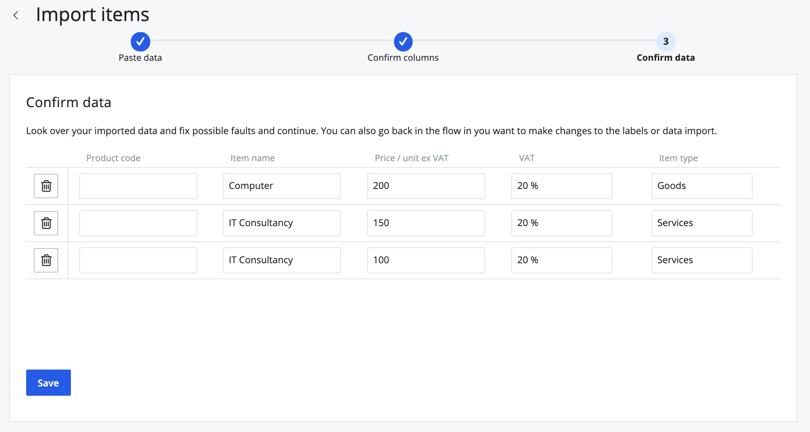Click the price field containing 100
This screenshot has height=432, width=810.
click(425, 260)
